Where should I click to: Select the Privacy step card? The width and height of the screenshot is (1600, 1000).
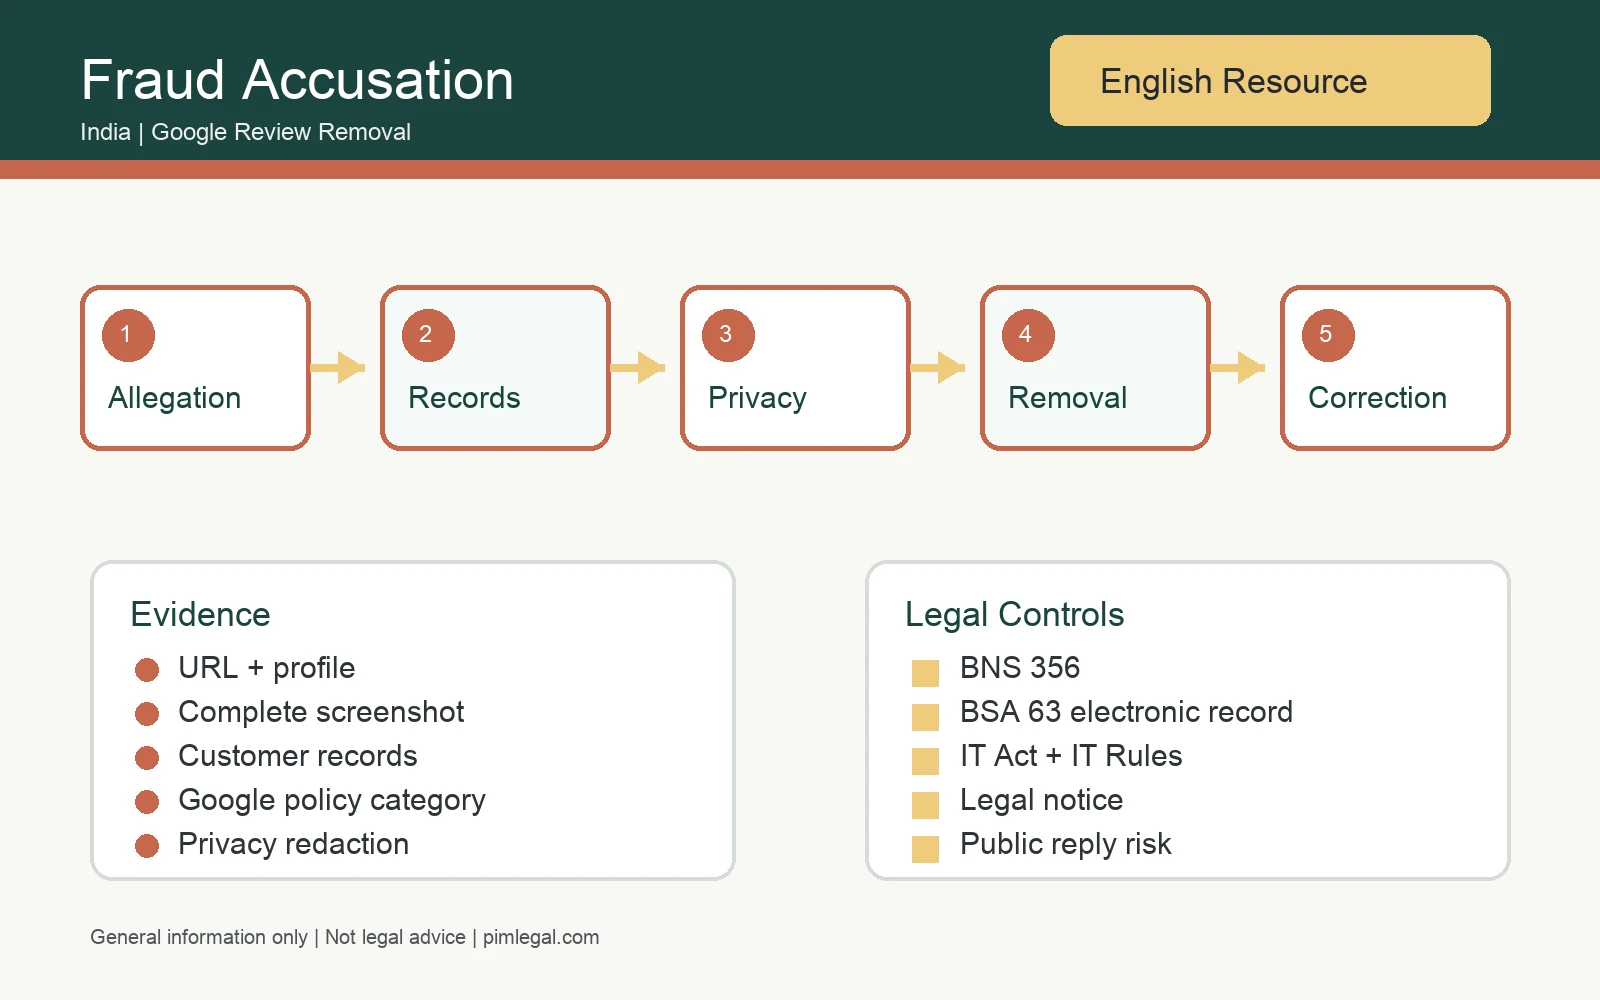(795, 368)
